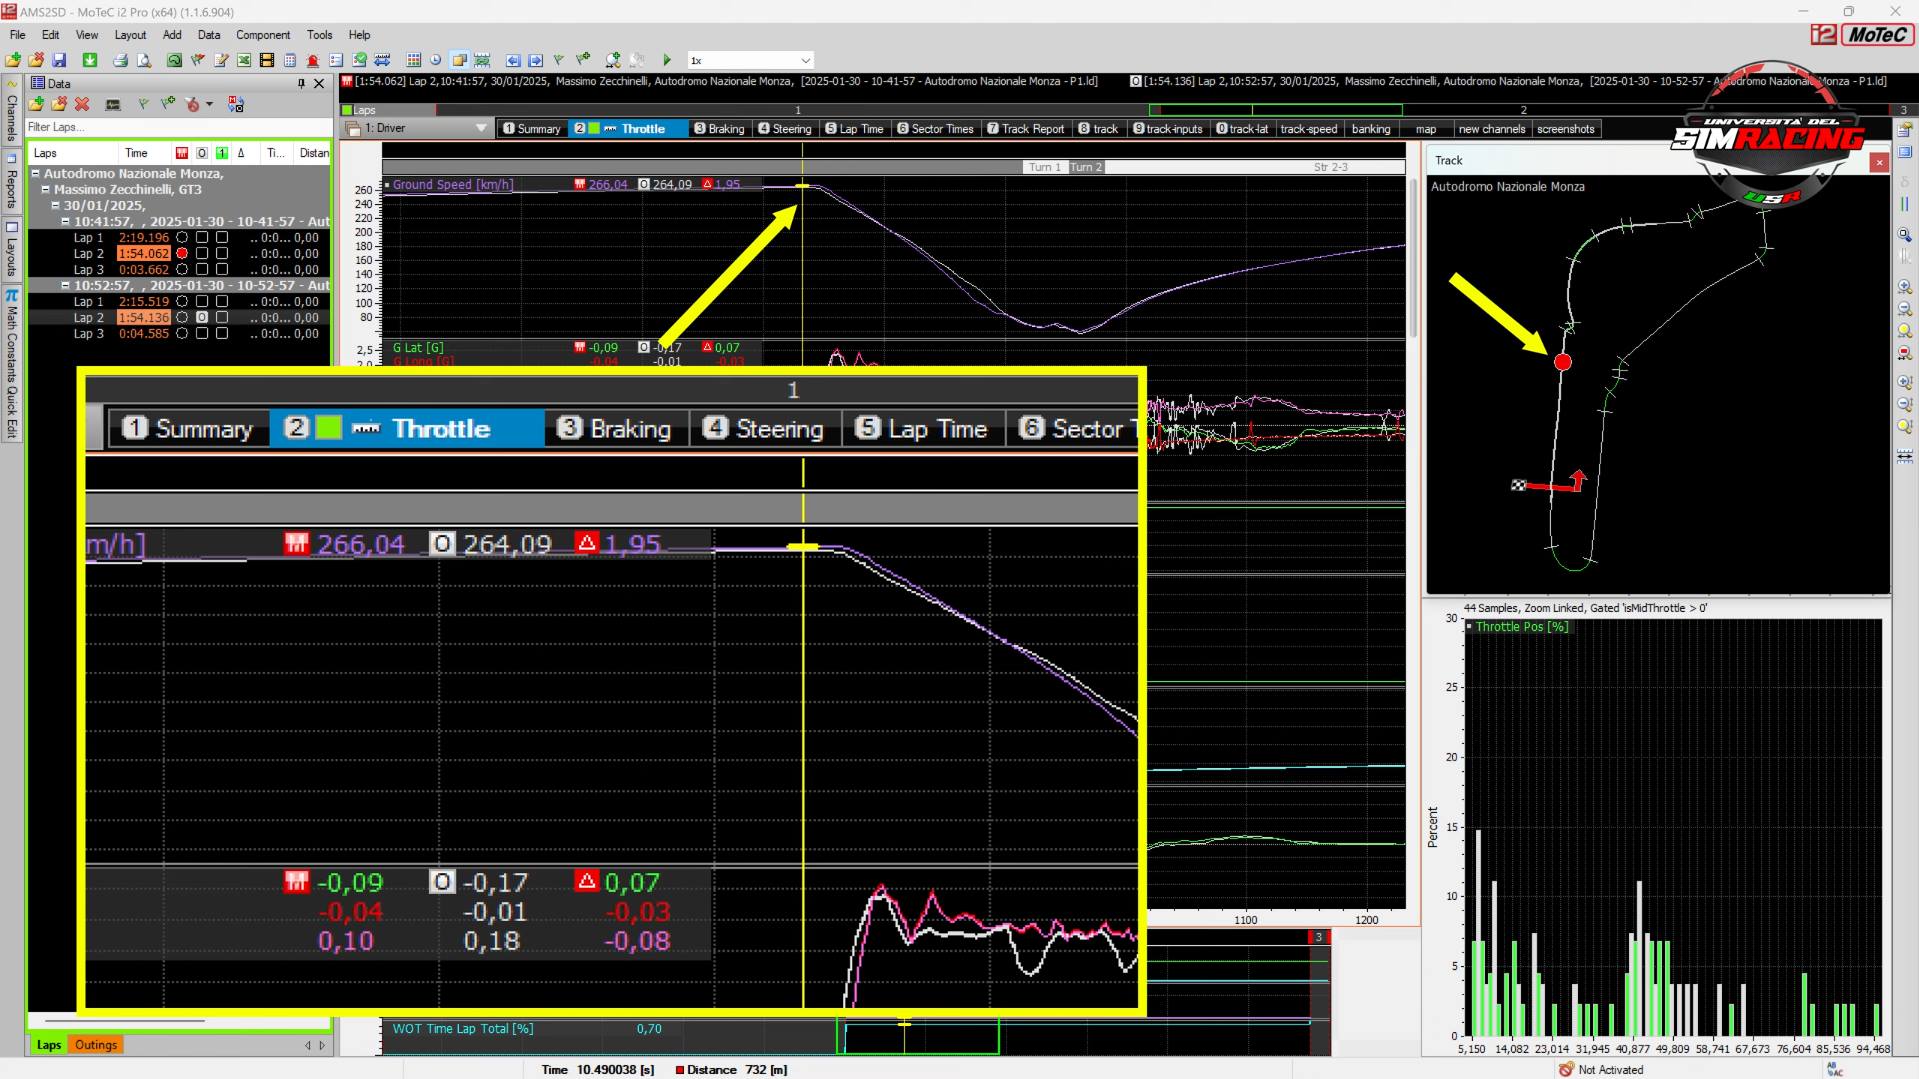The height and width of the screenshot is (1079, 1919).
Task: Click the red X remove icon in Data panel
Action: (x=82, y=104)
